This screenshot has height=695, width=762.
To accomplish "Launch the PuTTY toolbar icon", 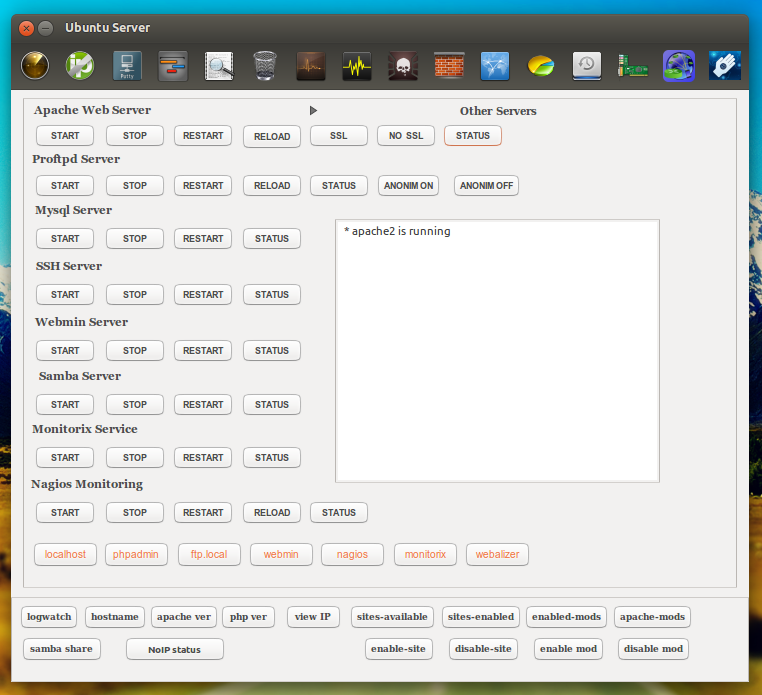I will pyautogui.click(x=127, y=66).
